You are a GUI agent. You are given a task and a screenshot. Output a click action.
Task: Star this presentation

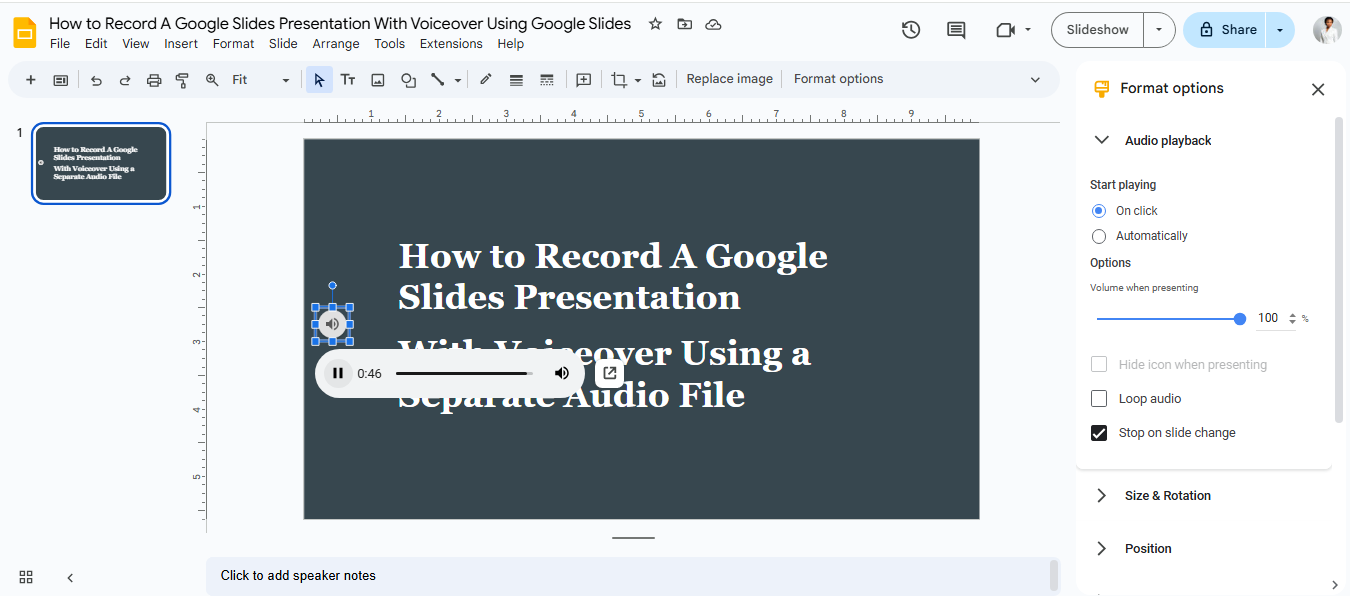point(655,24)
